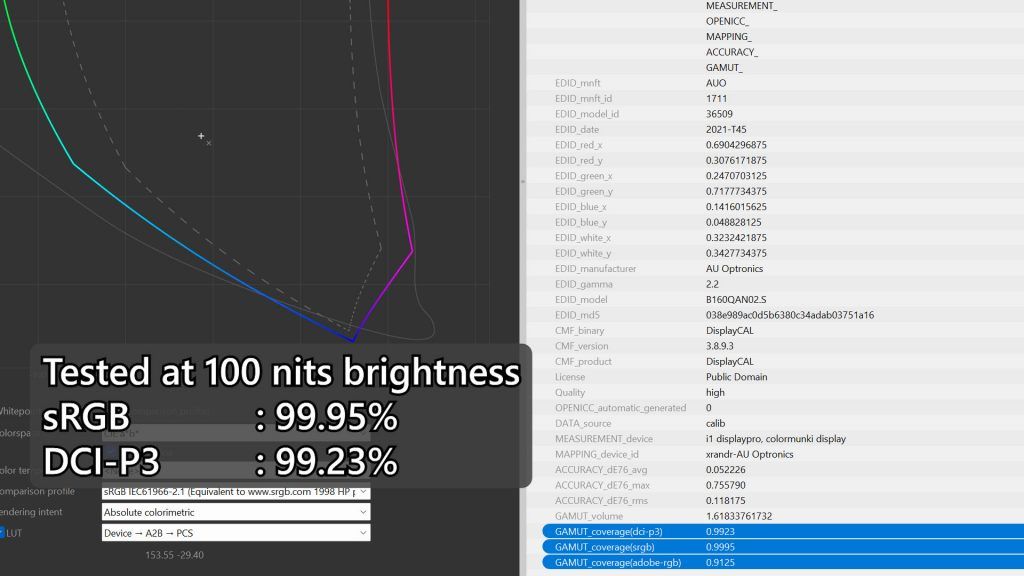The image size is (1024, 576).
Task: Click the CMF_product row label
Action: [x=583, y=361]
